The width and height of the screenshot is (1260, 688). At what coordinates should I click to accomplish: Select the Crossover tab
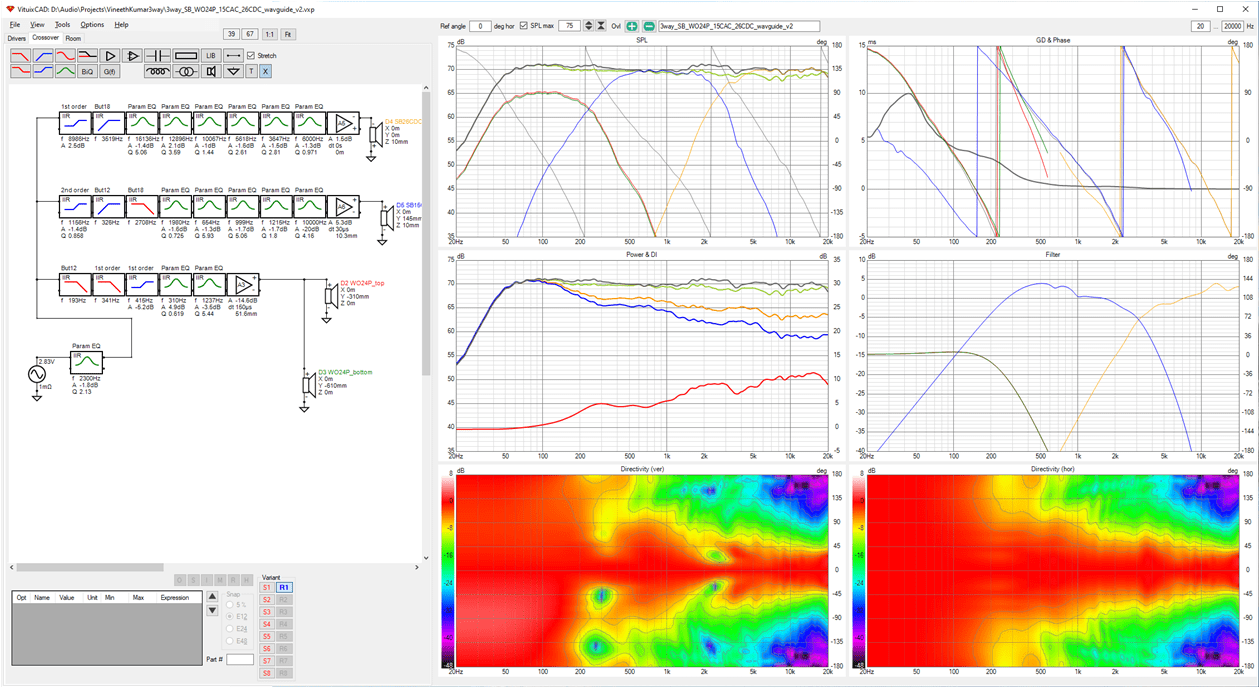point(45,37)
